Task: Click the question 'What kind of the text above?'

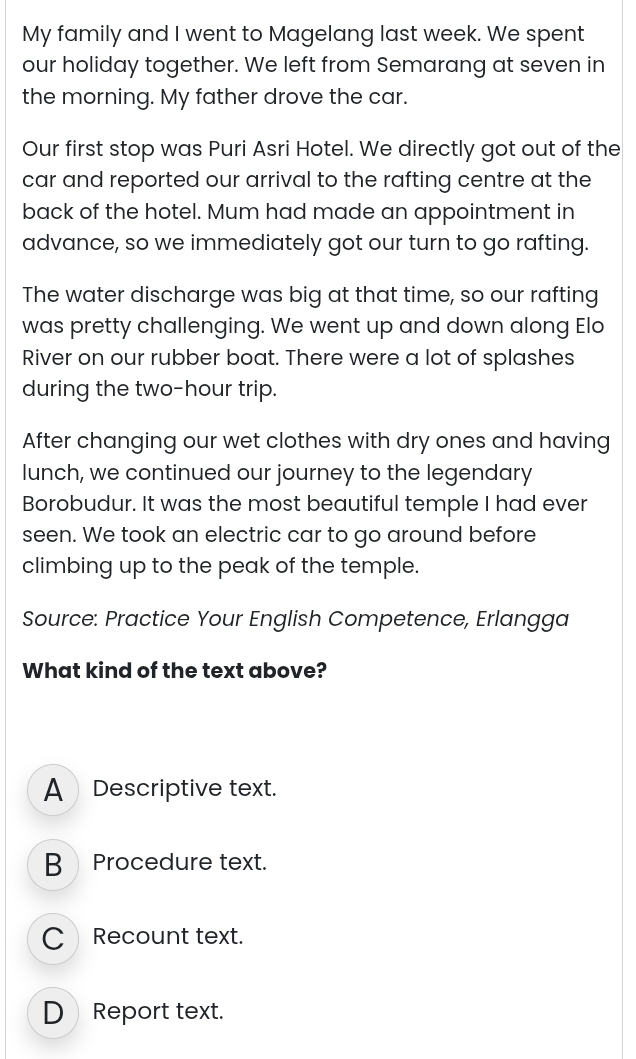Action: (x=174, y=671)
